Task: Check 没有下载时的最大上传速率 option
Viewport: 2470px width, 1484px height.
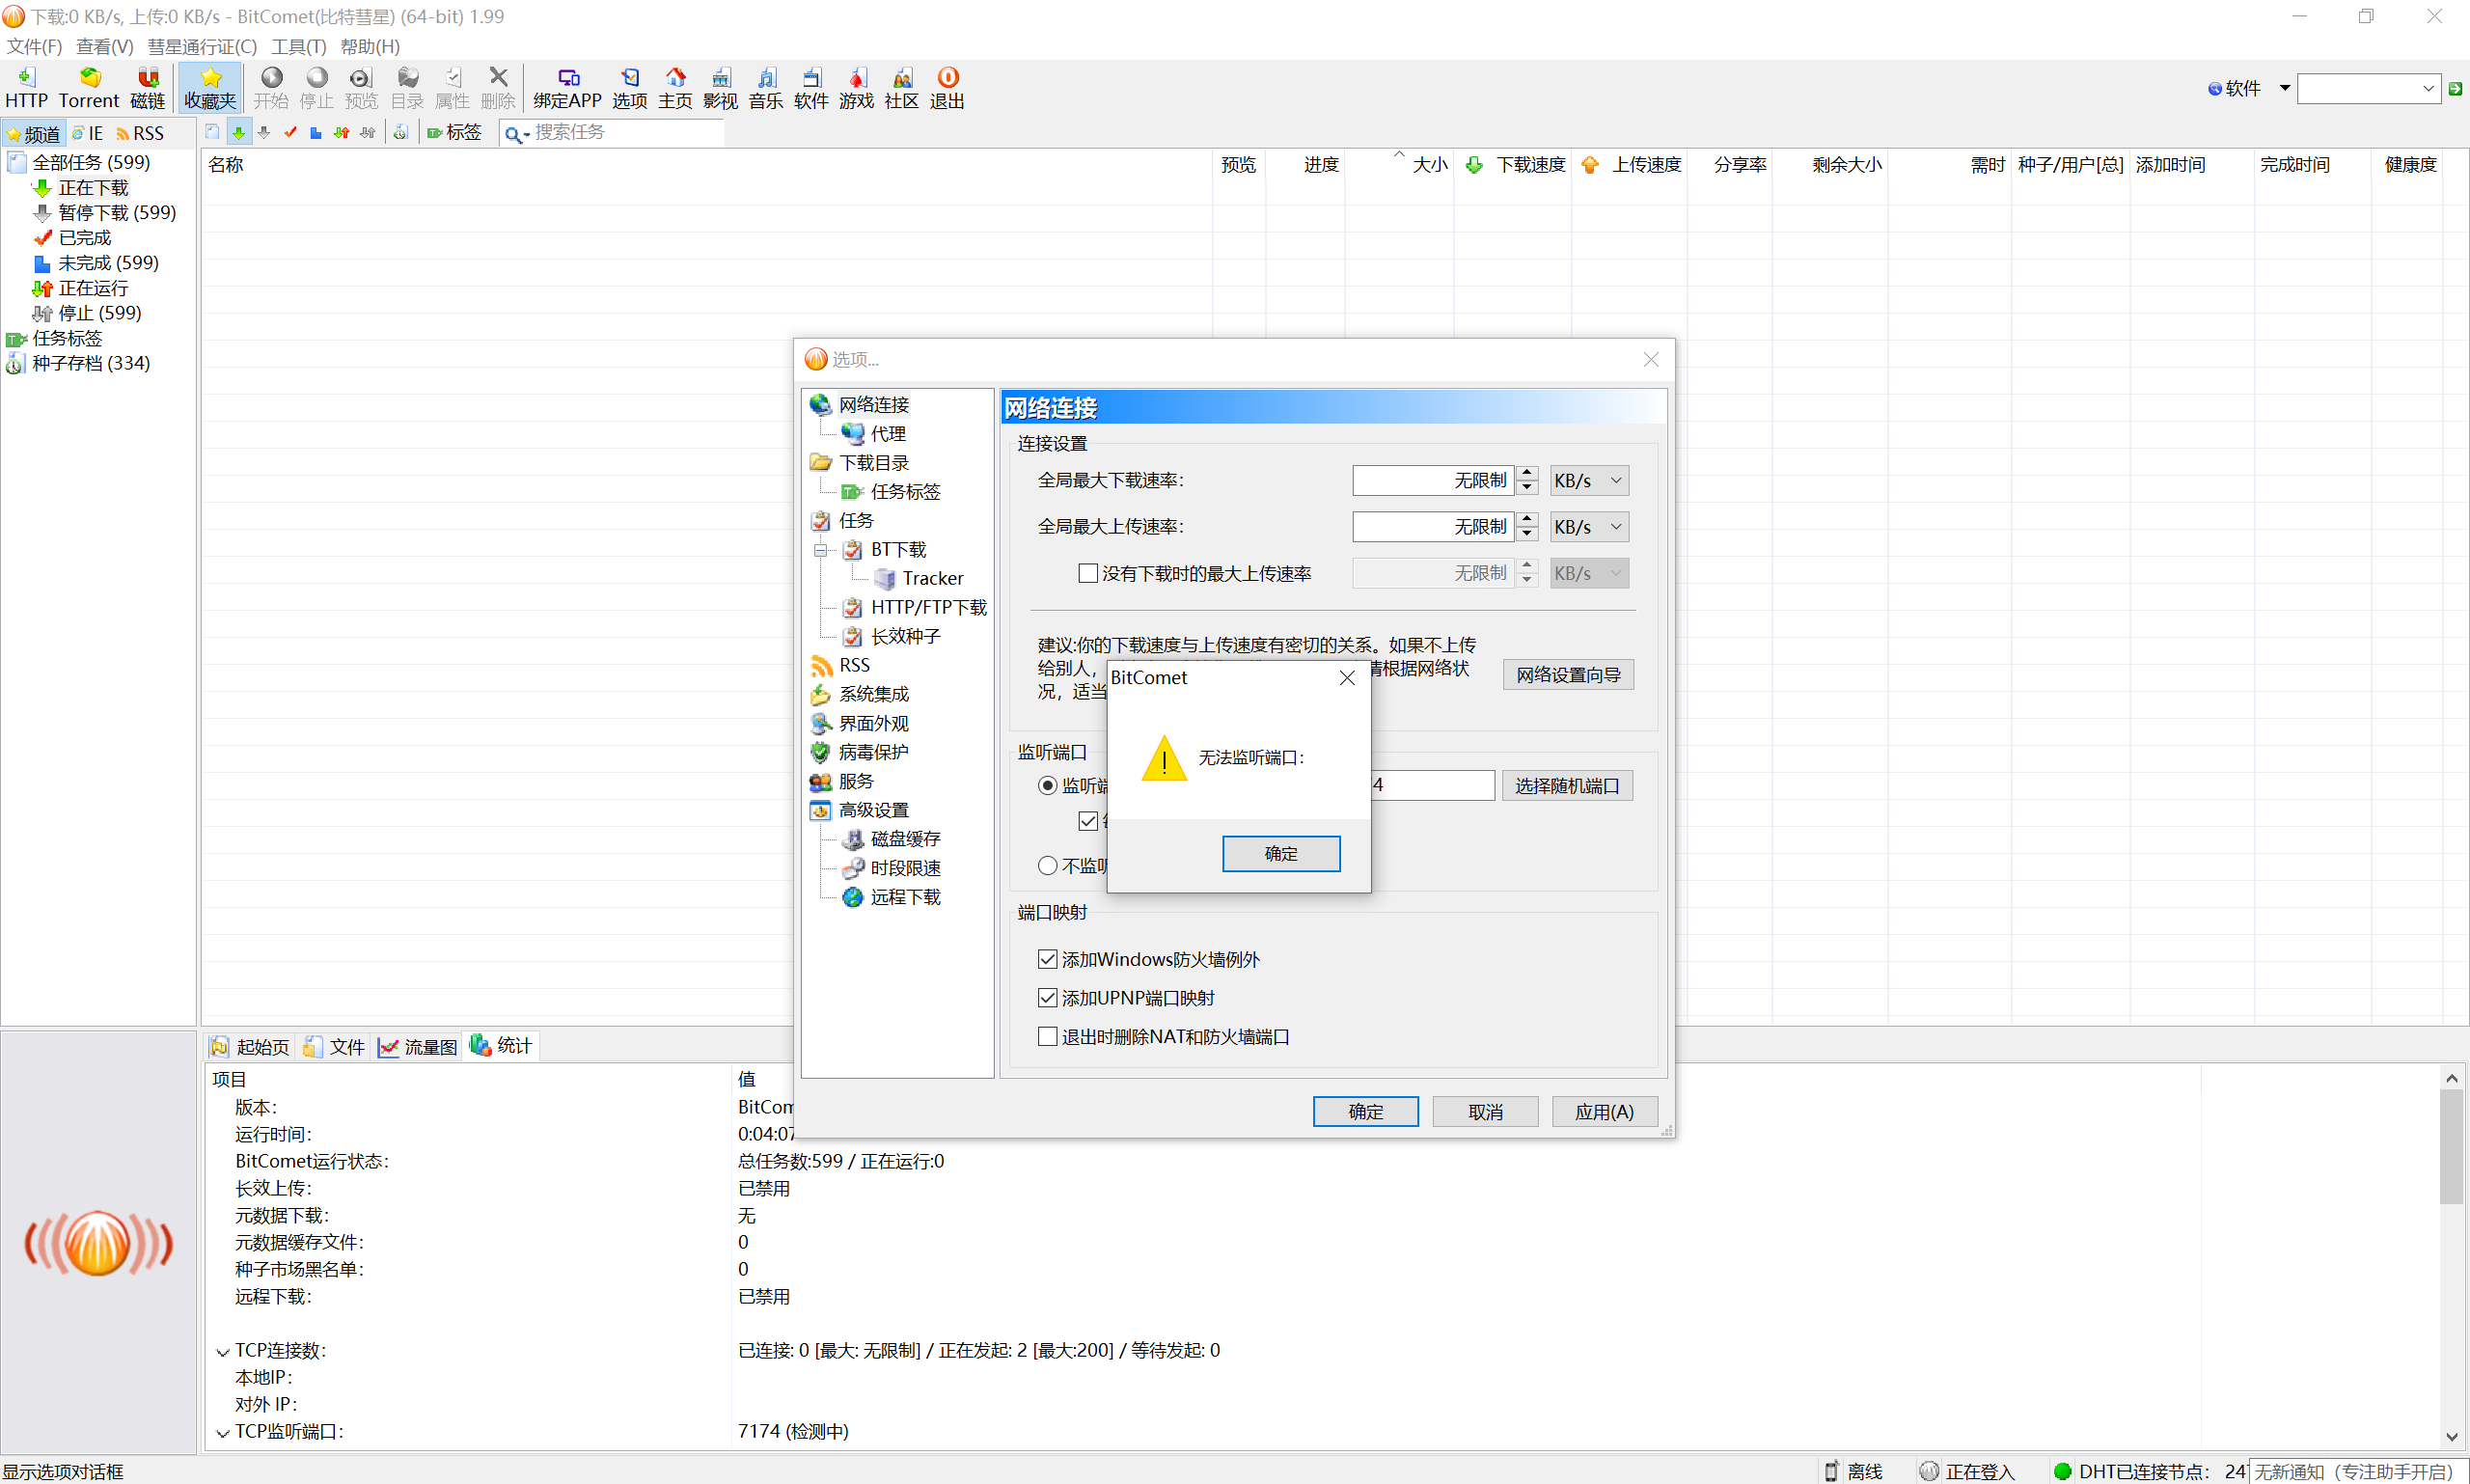Action: pyautogui.click(x=1088, y=573)
